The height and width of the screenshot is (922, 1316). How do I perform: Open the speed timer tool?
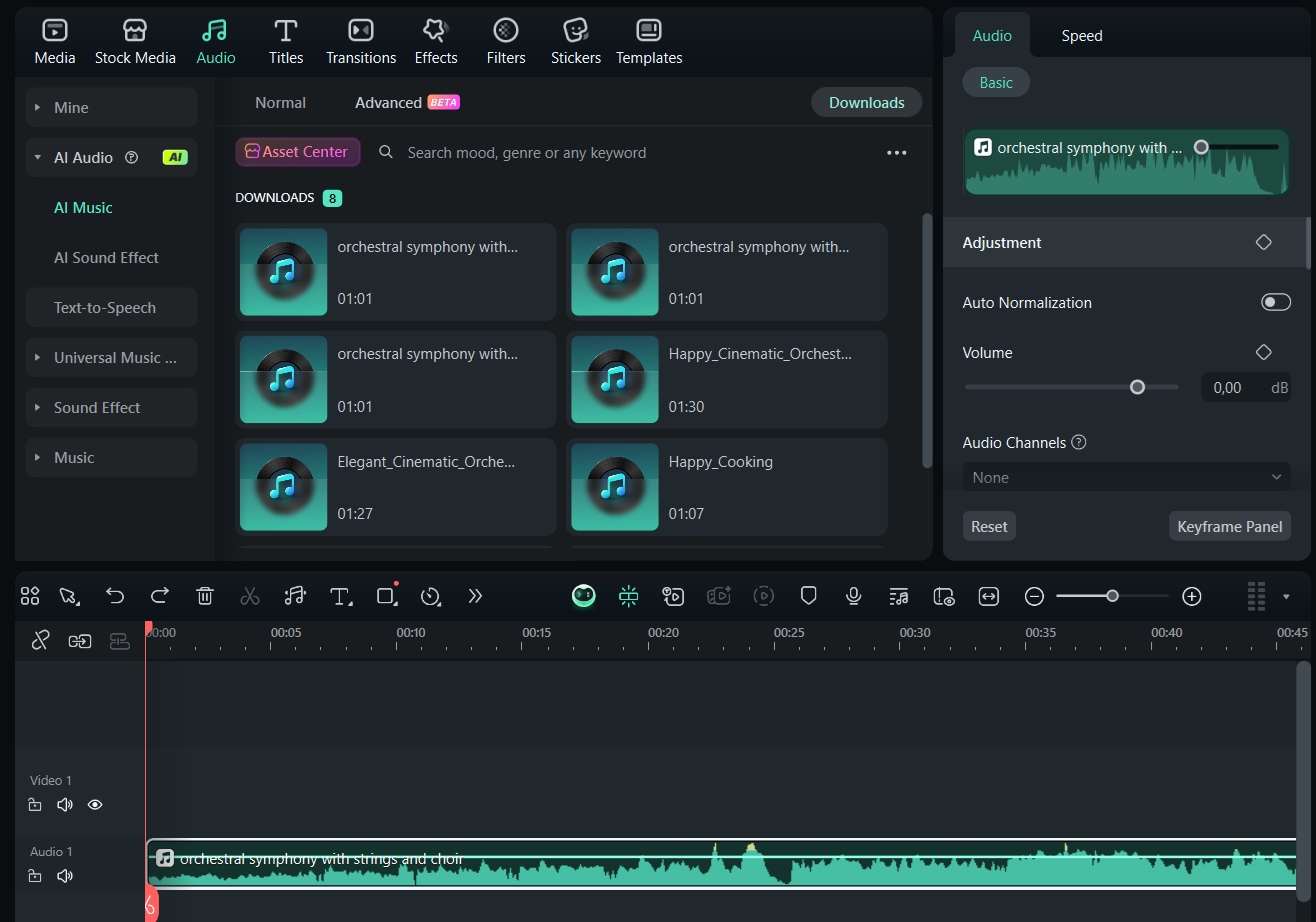(431, 596)
